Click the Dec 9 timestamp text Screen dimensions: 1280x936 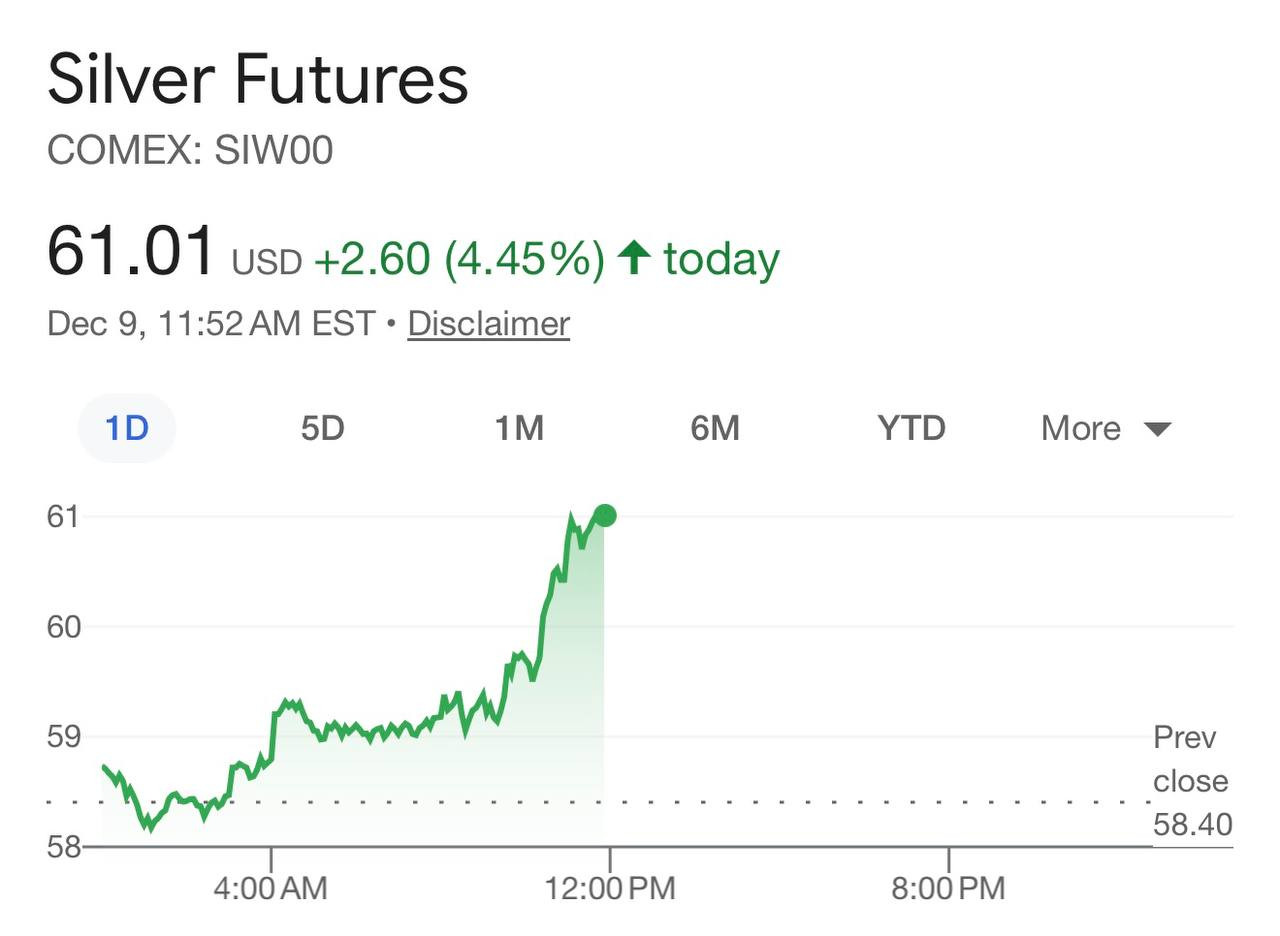[210, 324]
